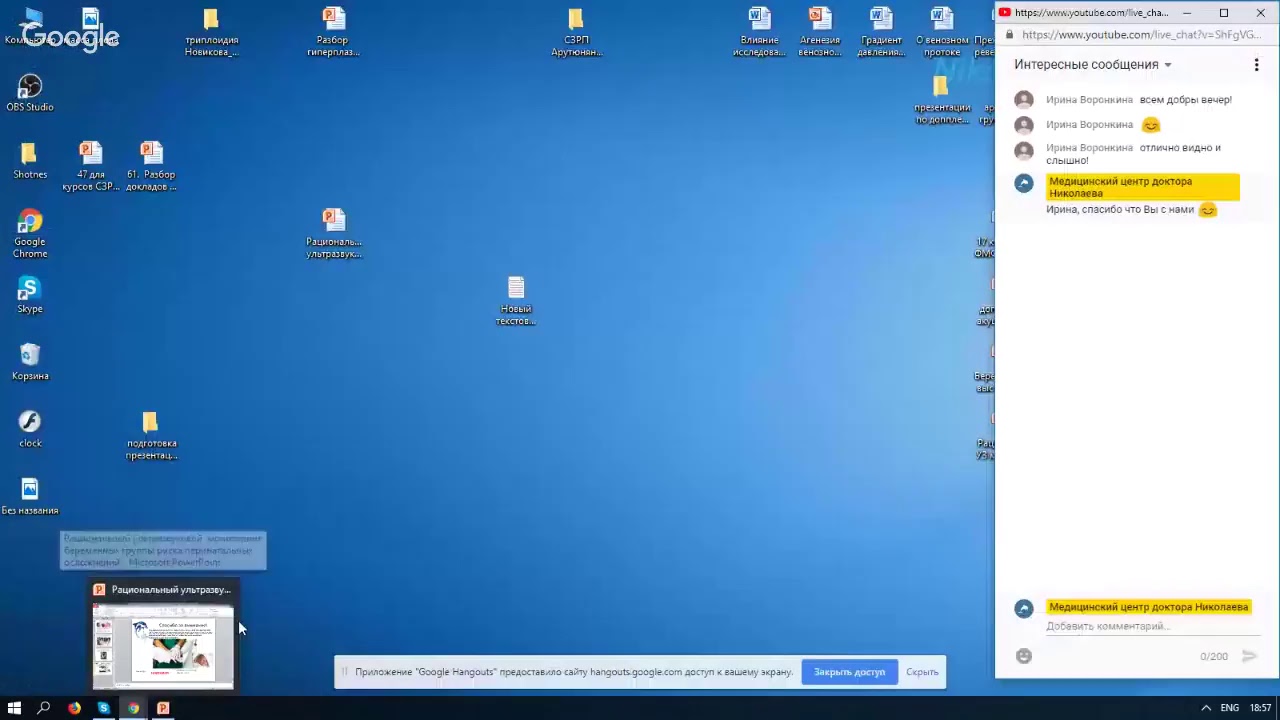Send the chat message arrow
The height and width of the screenshot is (720, 1280).
click(1248, 656)
